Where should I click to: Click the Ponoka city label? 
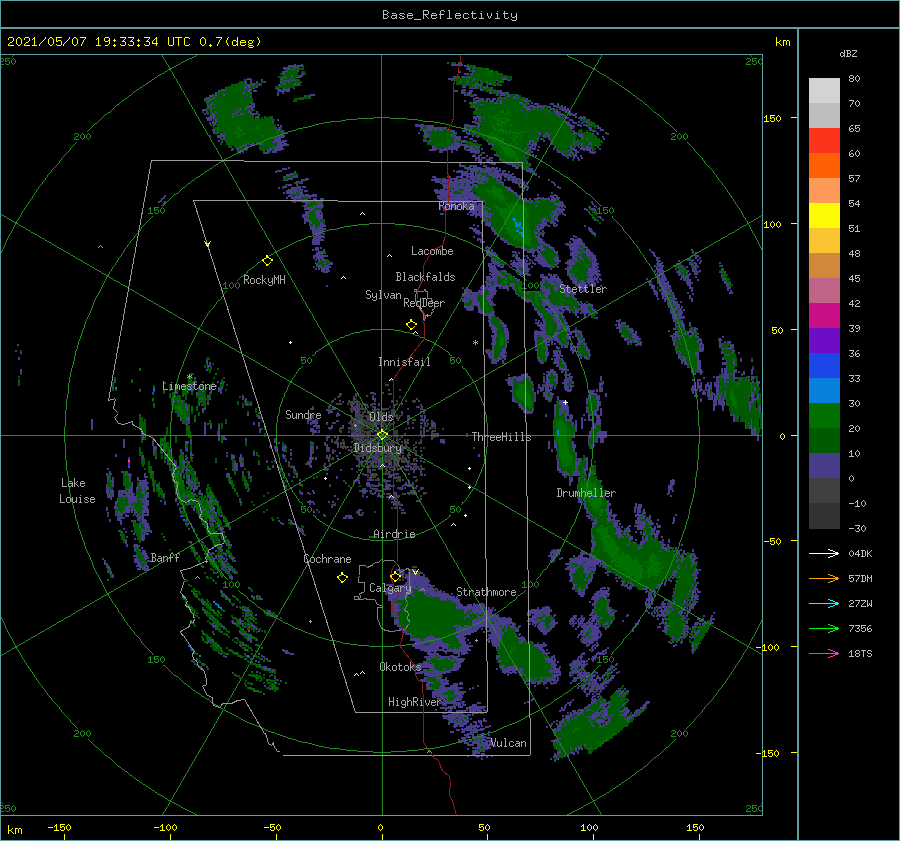(x=456, y=206)
